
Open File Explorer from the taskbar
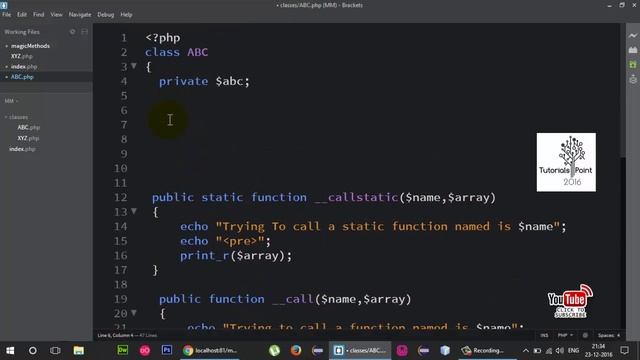tap(78, 350)
